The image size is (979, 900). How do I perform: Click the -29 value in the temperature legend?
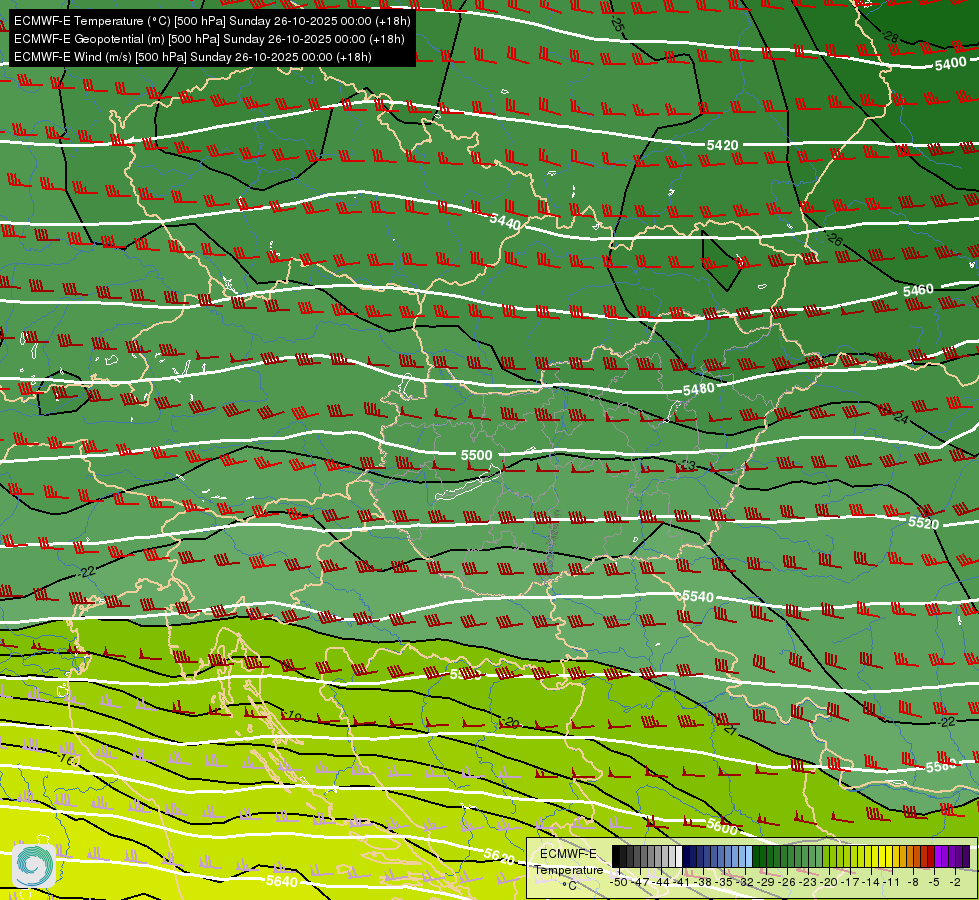[765, 883]
